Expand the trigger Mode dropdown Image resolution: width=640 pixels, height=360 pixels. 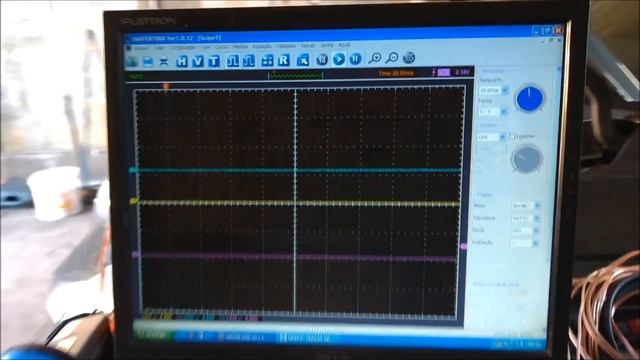coord(537,206)
